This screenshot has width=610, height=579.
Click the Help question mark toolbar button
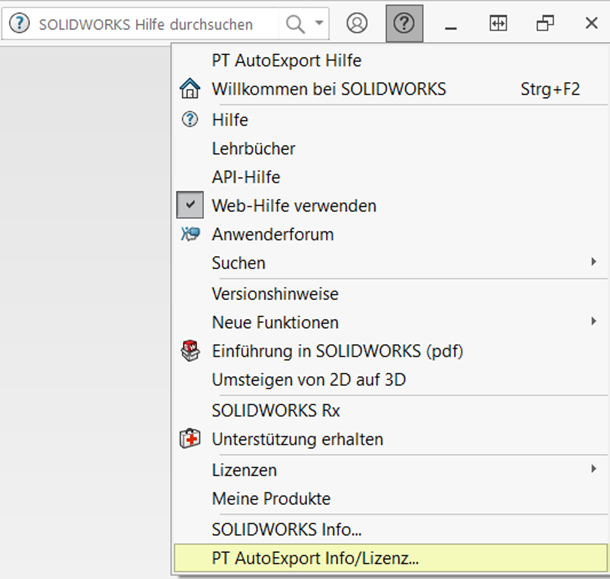[404, 23]
